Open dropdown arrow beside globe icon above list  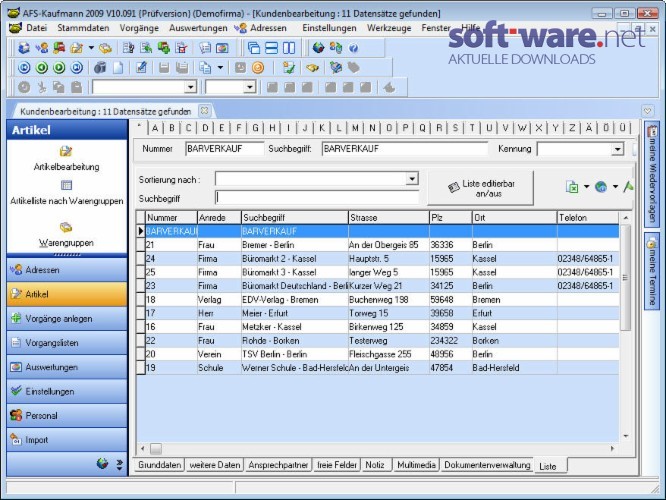point(615,186)
